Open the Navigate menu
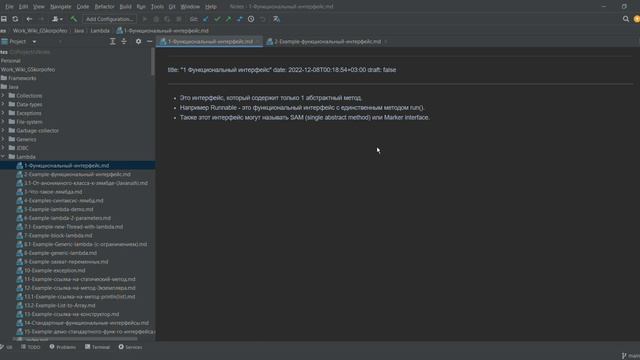 60,7
